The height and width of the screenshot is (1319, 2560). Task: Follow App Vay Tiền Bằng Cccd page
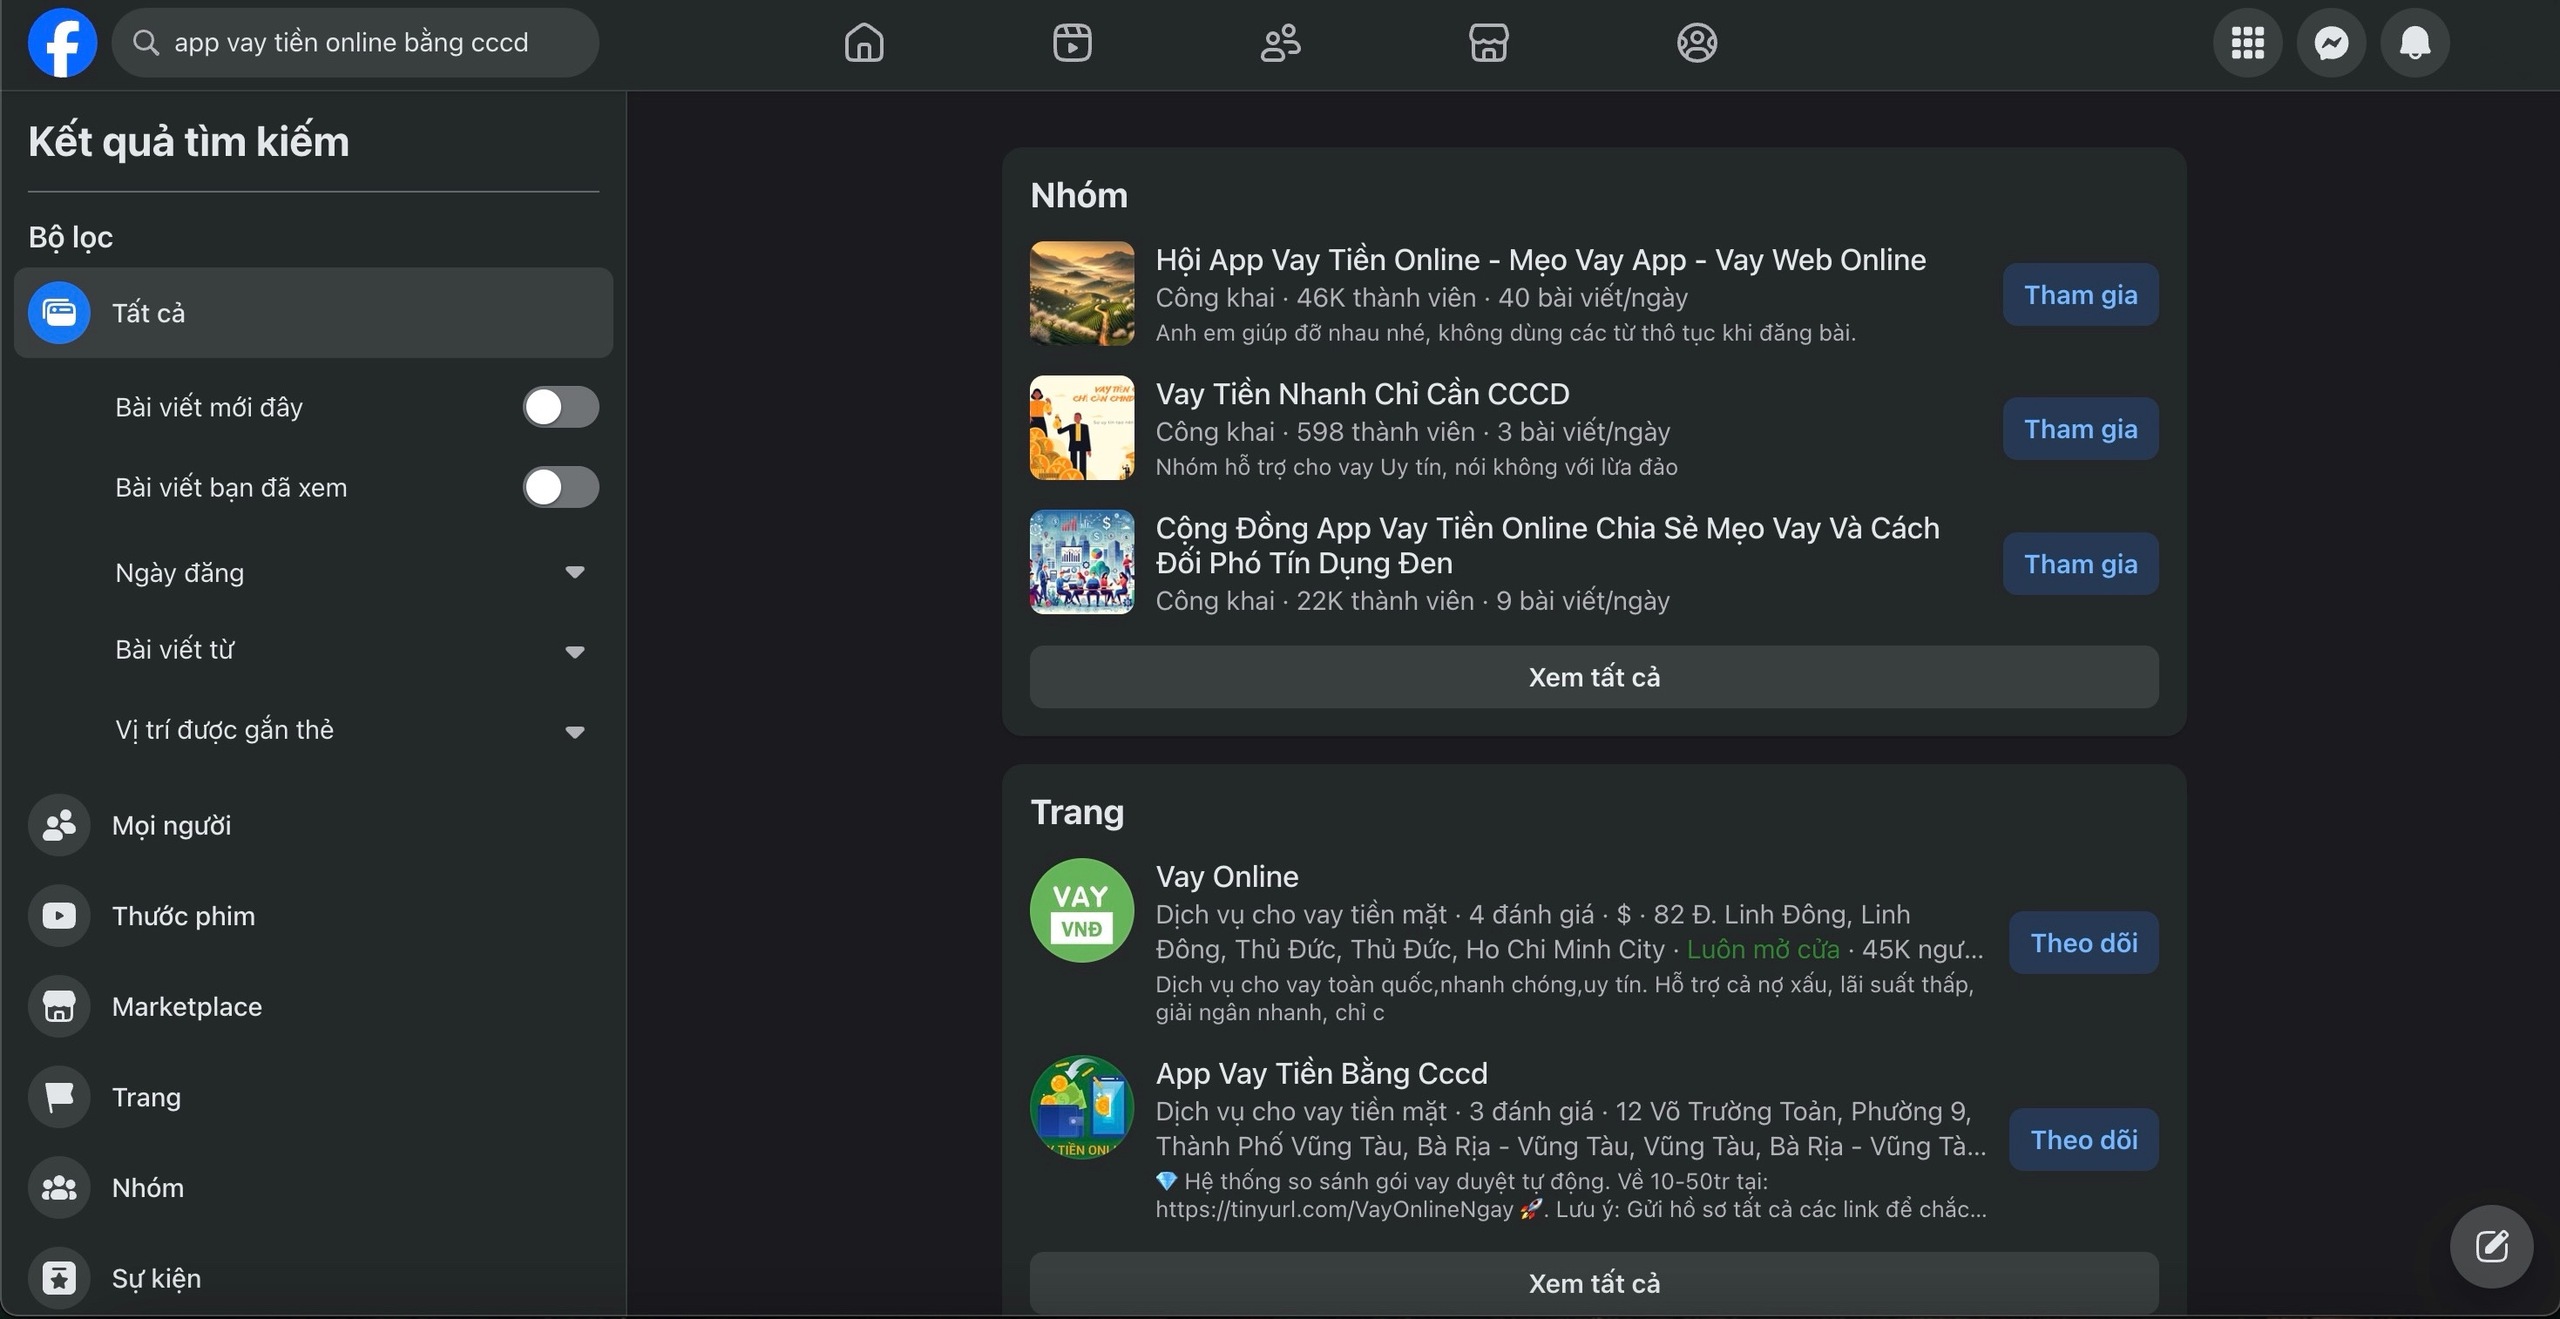pos(2084,1140)
